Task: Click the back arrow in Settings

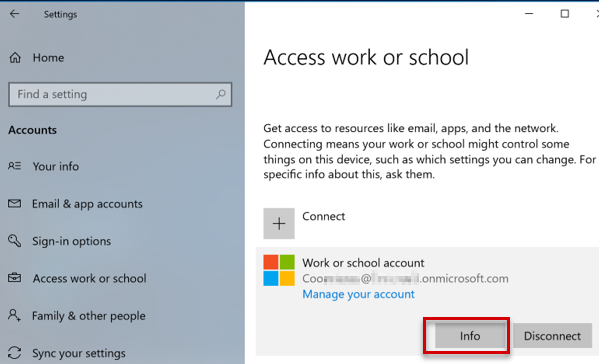Action: [15, 14]
